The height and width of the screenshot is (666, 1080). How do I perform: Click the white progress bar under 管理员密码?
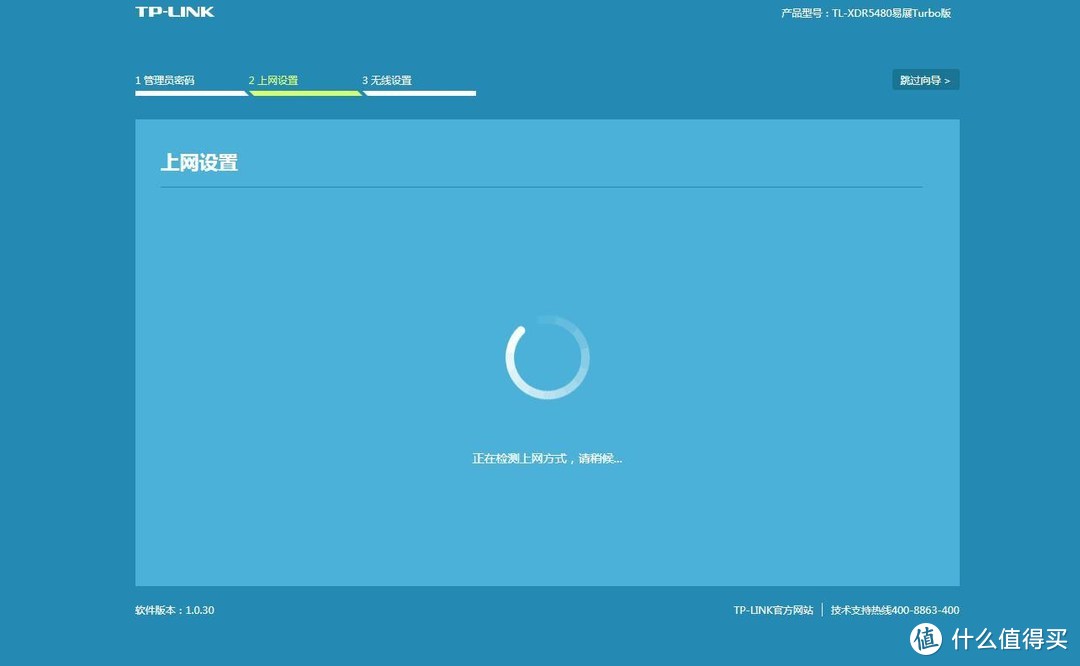coord(190,94)
